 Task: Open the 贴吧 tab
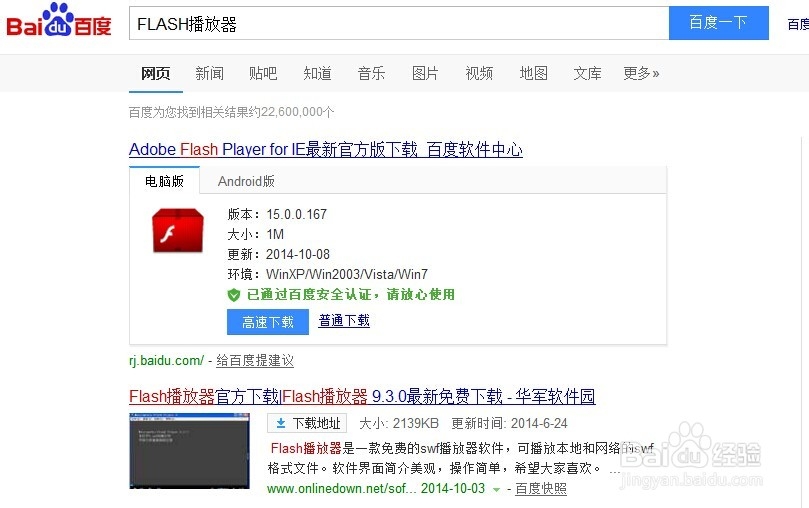click(263, 73)
